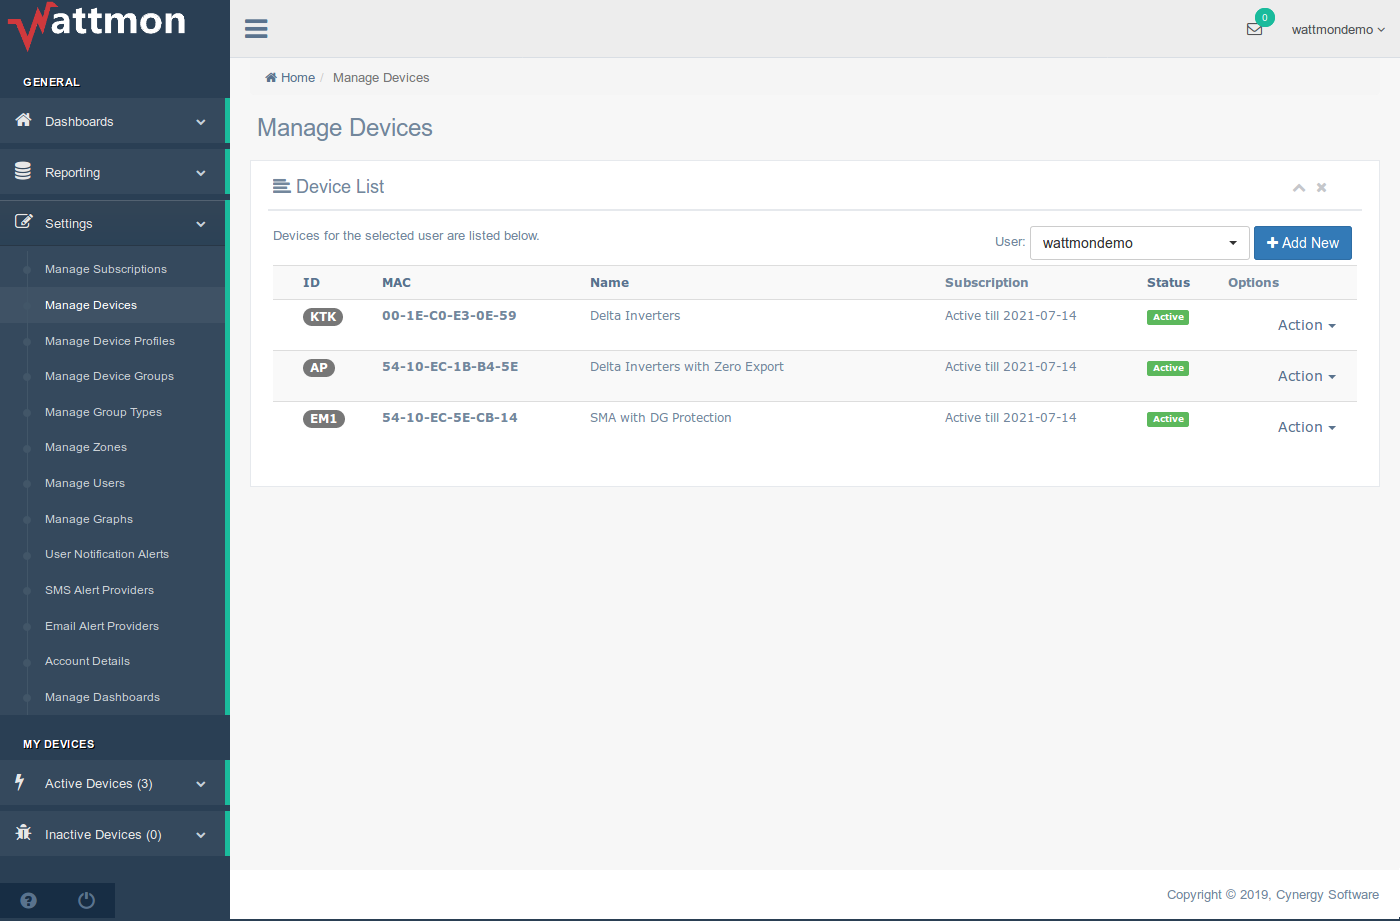Click the help question mark icon

point(28,900)
